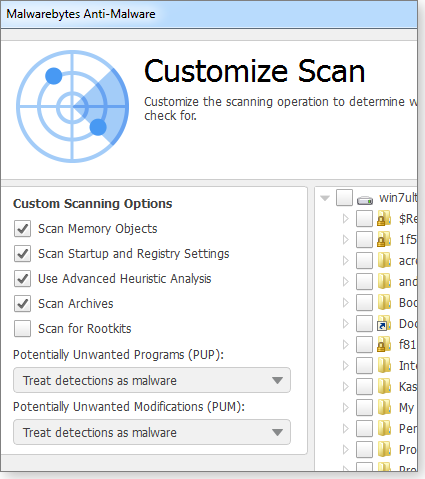Select the 1f5 folder name
Screen dimensions: 425x479
[x=408, y=240]
